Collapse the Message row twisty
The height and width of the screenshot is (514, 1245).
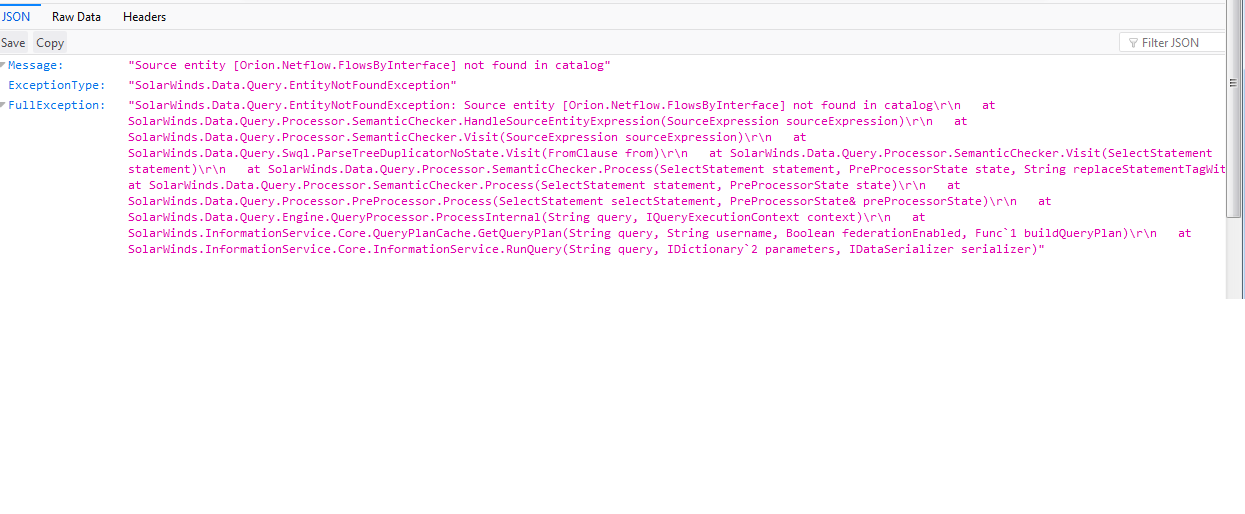coord(3,65)
